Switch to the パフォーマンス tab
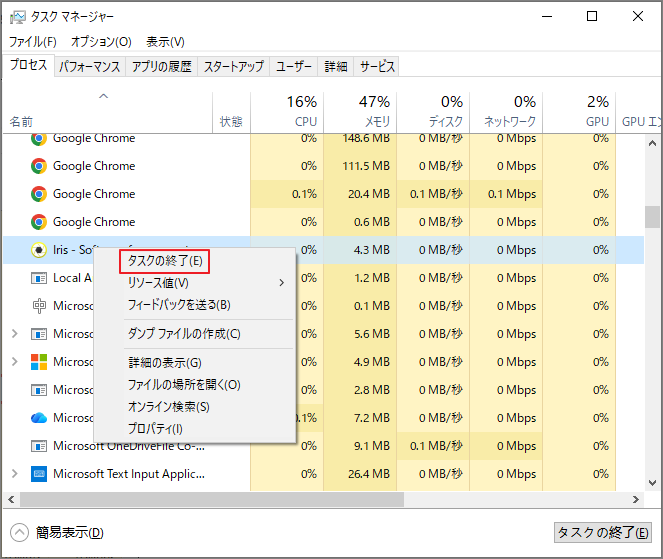The width and height of the screenshot is (663, 559). pos(90,66)
